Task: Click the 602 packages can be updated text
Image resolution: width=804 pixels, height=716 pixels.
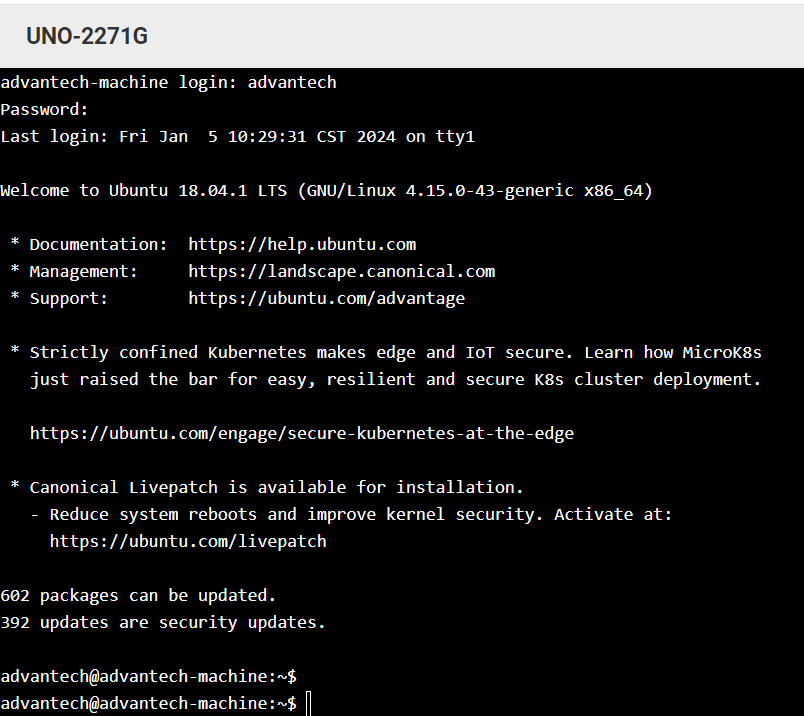Action: [138, 595]
